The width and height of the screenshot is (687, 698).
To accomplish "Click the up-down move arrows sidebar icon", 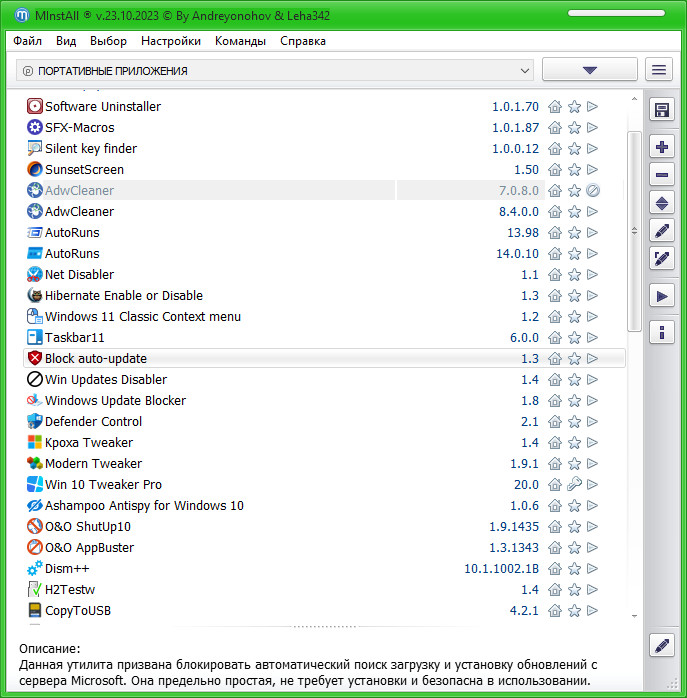I will tap(661, 203).
